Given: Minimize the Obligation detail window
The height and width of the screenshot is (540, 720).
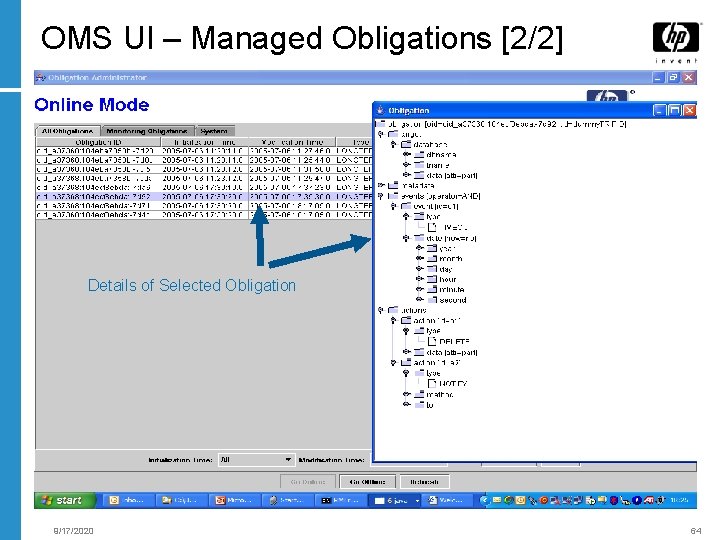Looking at the screenshot, I should pos(659,110).
